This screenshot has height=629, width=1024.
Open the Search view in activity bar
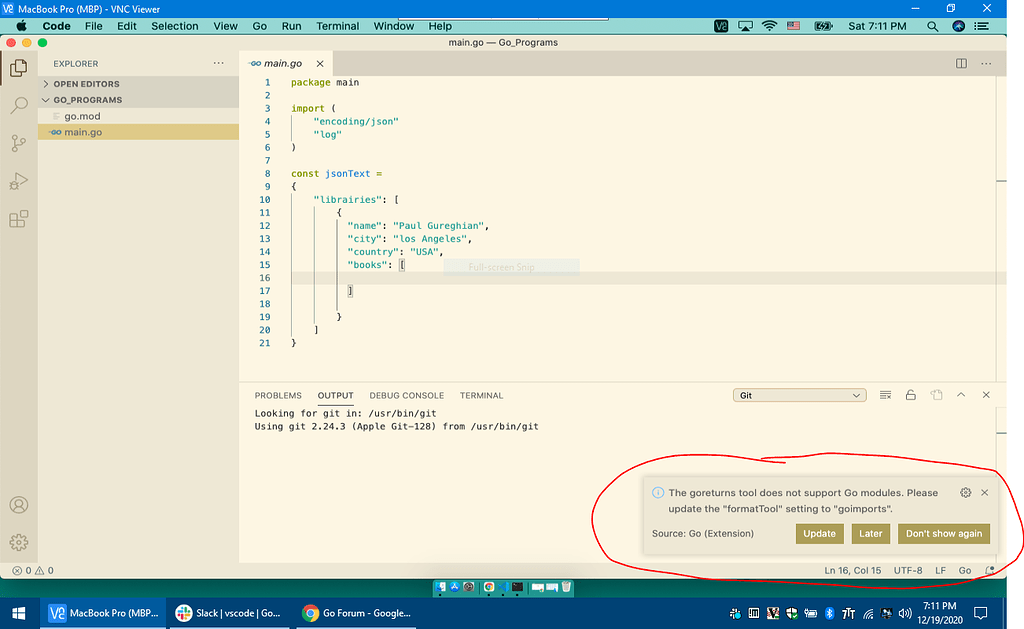coord(18,105)
